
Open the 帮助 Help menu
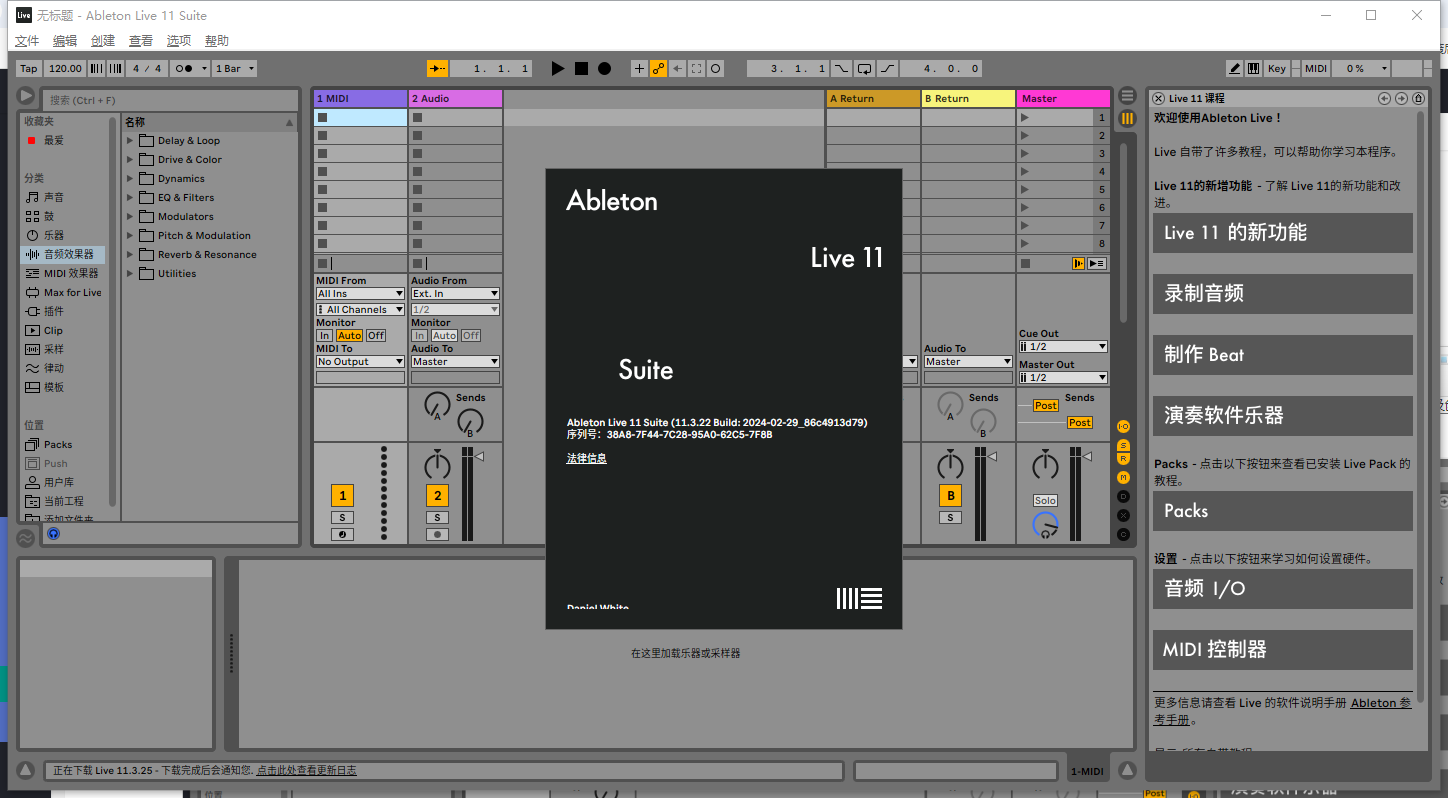coord(217,41)
